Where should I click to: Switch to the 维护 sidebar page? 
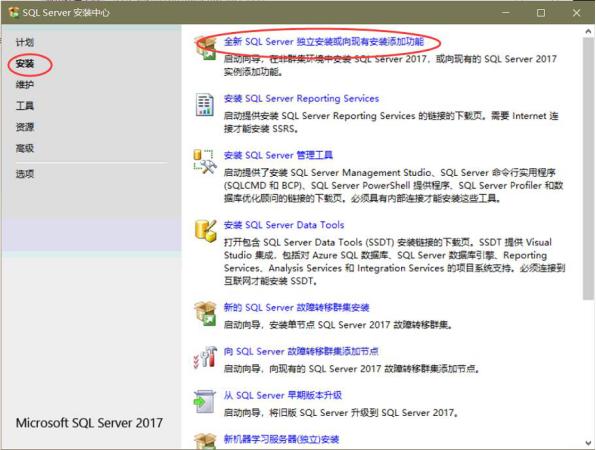click(x=25, y=84)
